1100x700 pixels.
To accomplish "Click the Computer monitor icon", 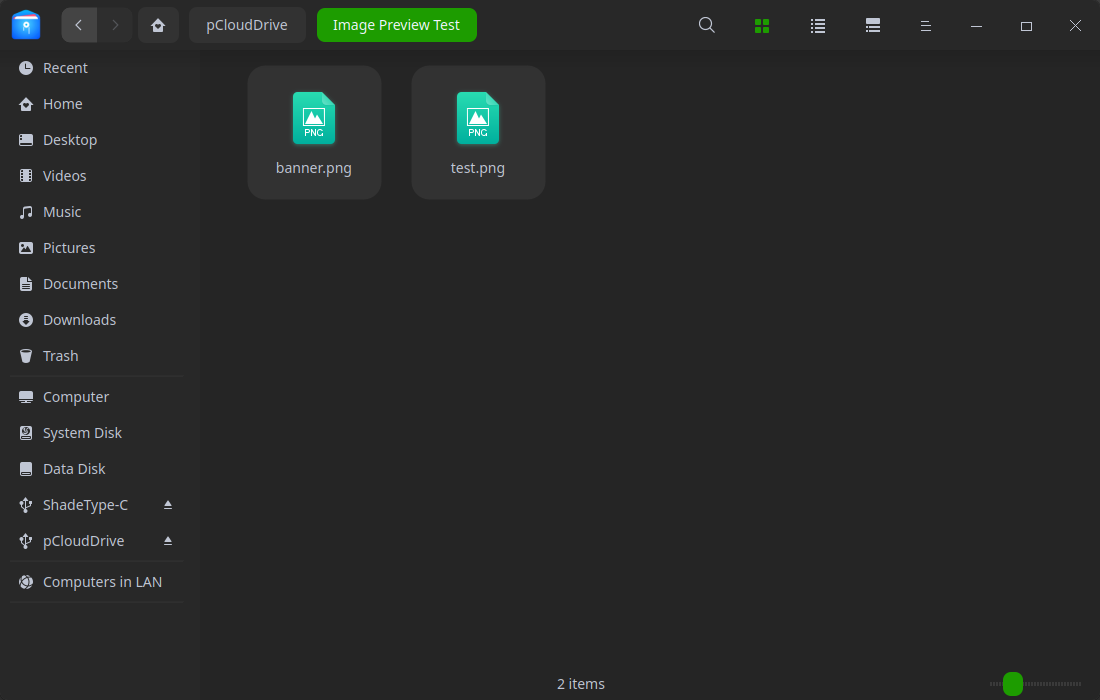I will pos(26,397).
